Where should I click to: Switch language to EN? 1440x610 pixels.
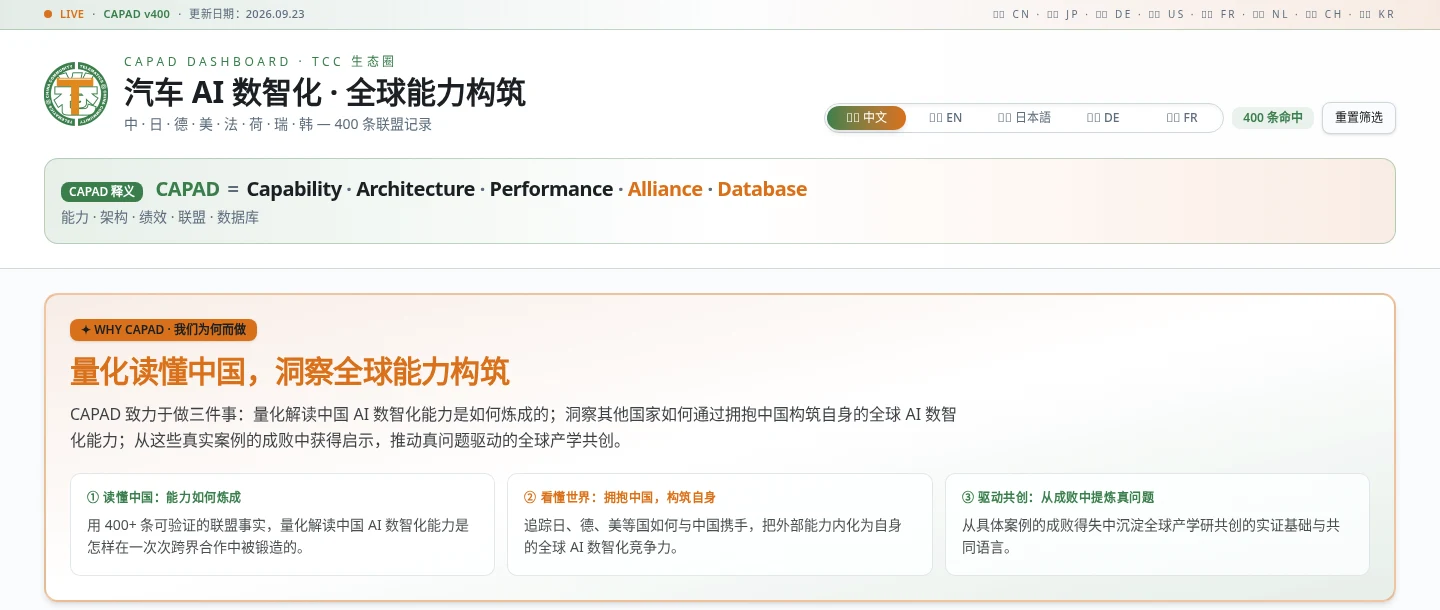pos(945,118)
